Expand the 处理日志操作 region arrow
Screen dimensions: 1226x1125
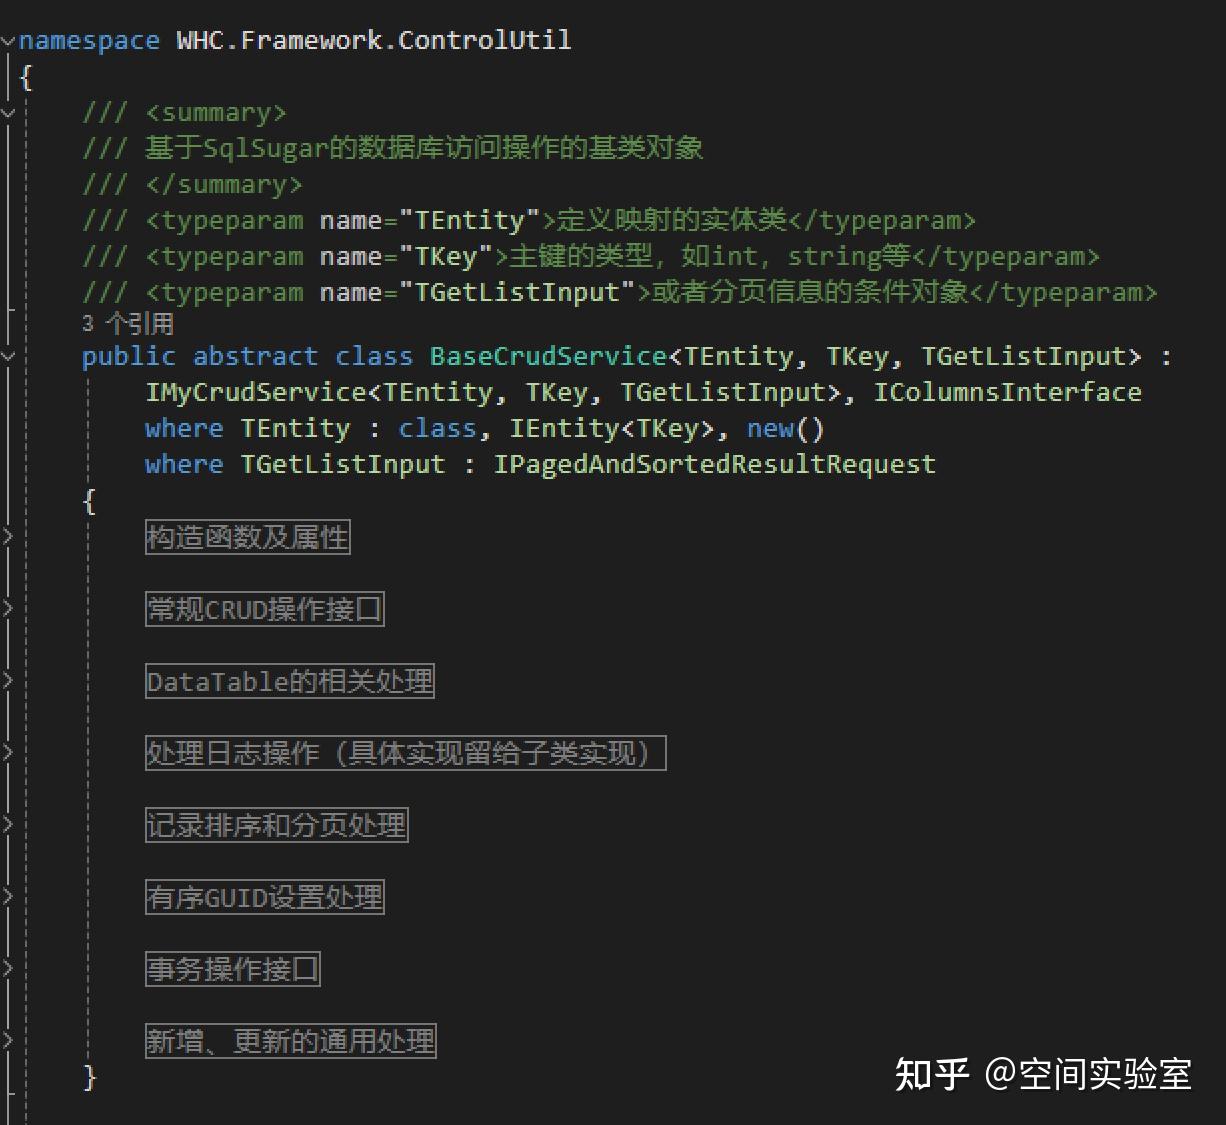click(8, 753)
